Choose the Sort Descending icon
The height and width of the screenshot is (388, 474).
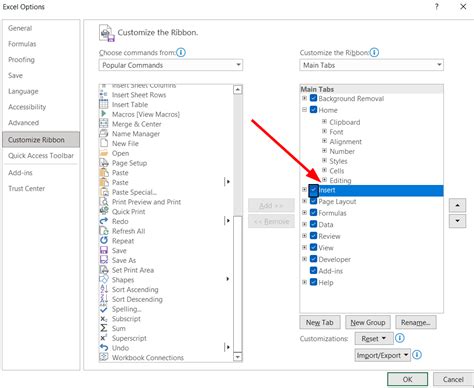click(x=104, y=299)
